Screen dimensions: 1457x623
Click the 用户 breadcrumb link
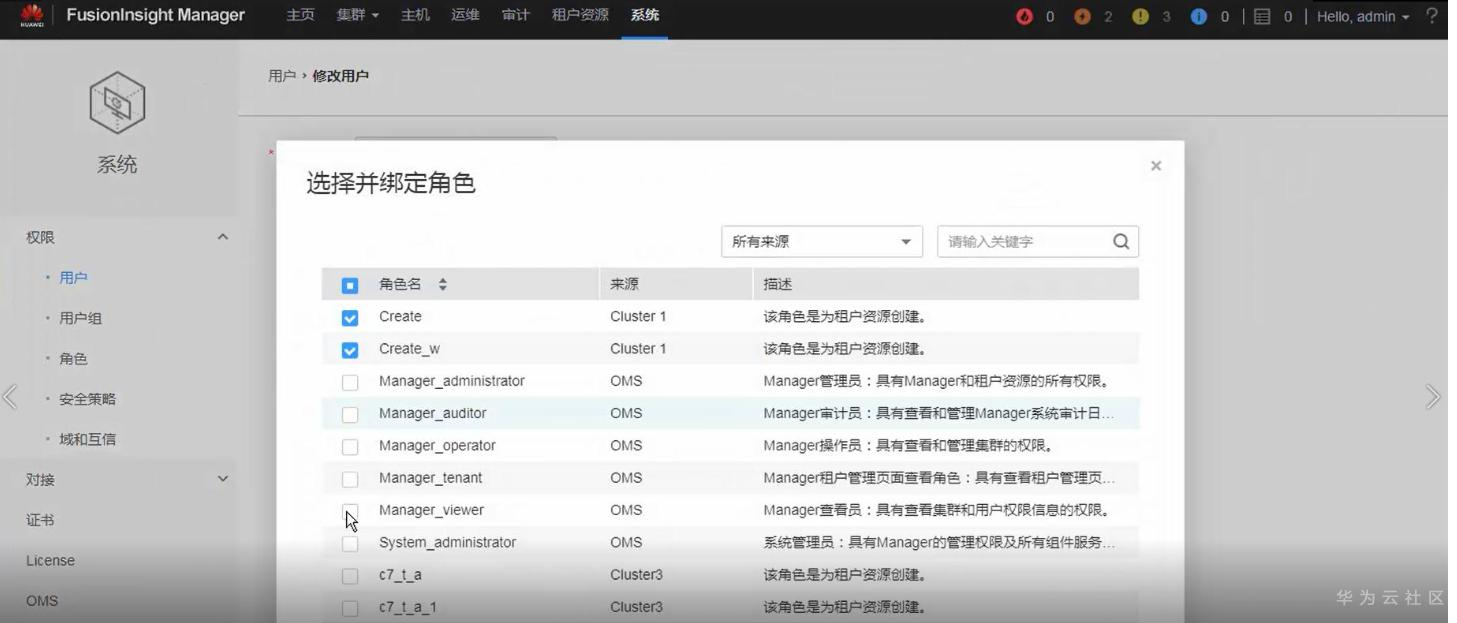[282, 76]
